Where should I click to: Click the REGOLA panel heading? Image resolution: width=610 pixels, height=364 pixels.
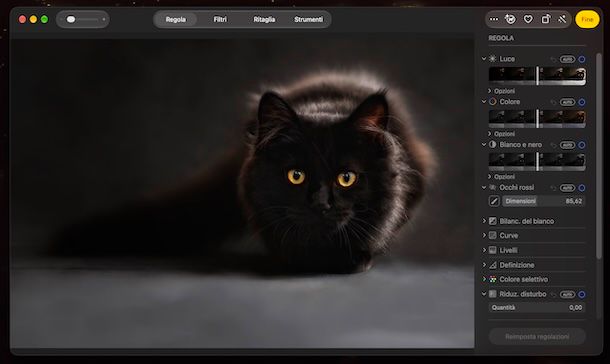click(x=501, y=38)
